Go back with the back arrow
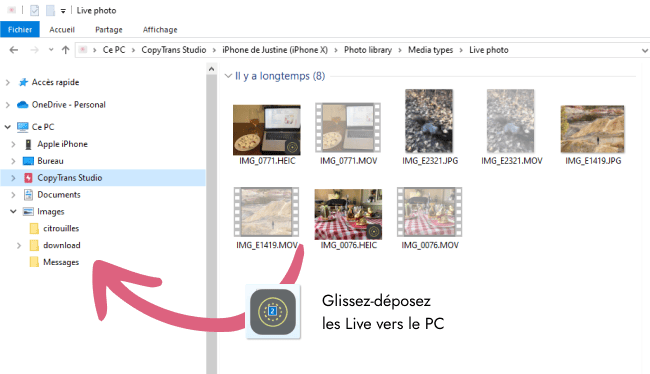Screen dimensions: 650x374 coord(14,50)
